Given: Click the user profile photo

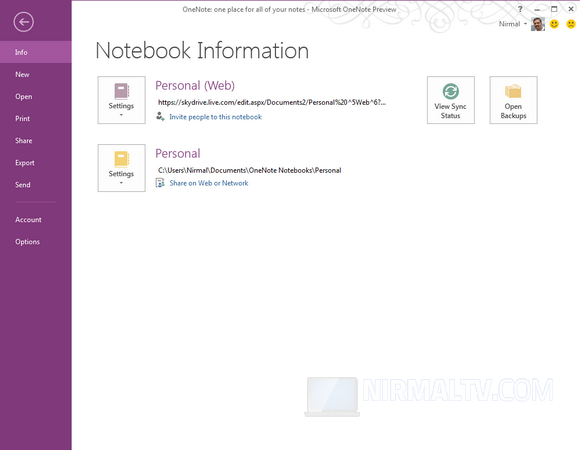Looking at the screenshot, I should point(538,24).
